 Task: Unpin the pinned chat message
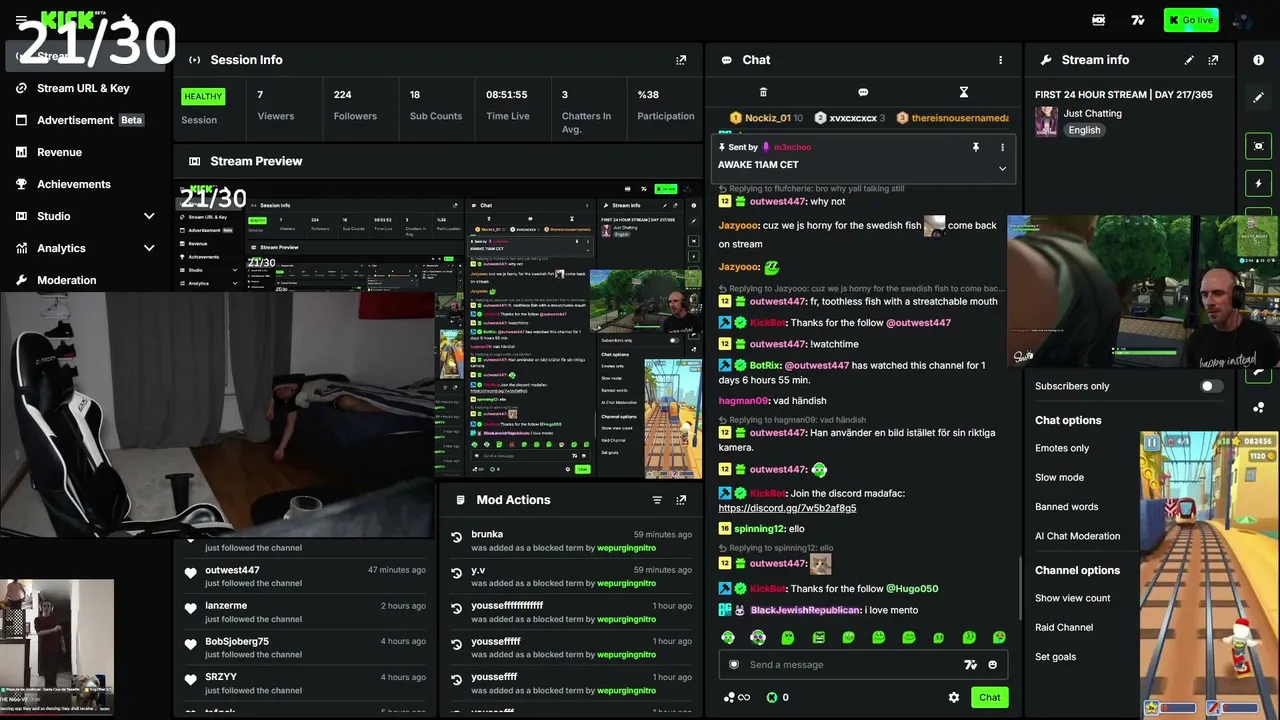(976, 147)
